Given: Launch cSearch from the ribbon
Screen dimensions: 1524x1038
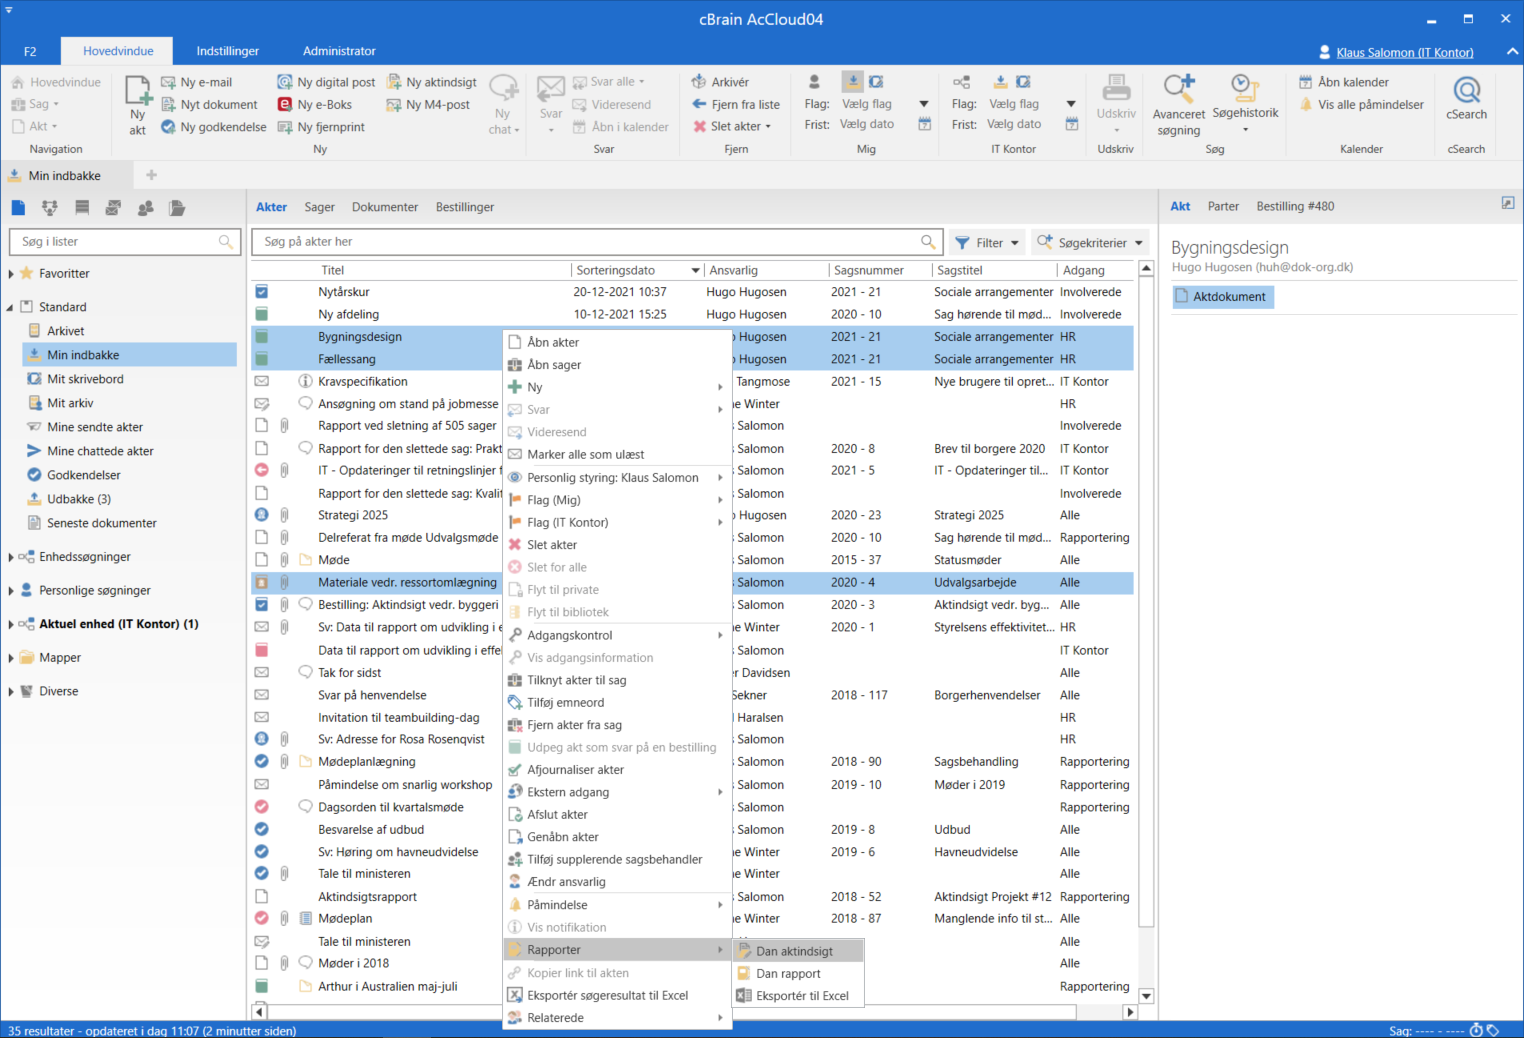Looking at the screenshot, I should (x=1466, y=99).
